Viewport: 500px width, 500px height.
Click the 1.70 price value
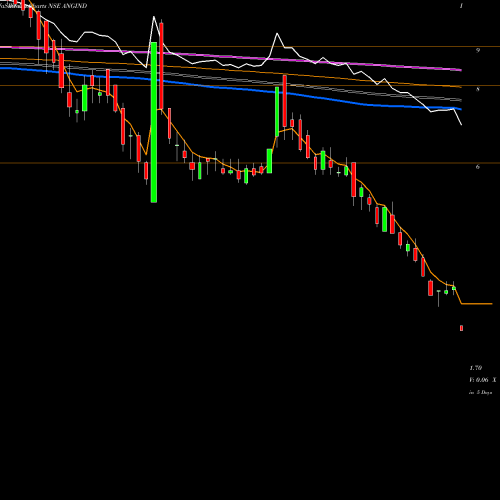click(x=476, y=368)
